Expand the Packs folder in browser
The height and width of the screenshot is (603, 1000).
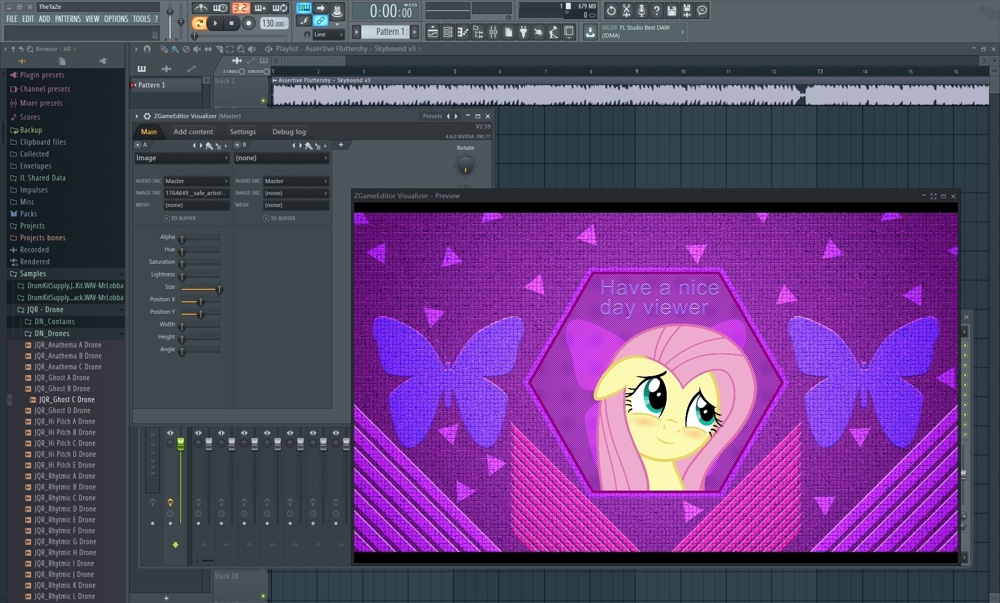[x=28, y=214]
